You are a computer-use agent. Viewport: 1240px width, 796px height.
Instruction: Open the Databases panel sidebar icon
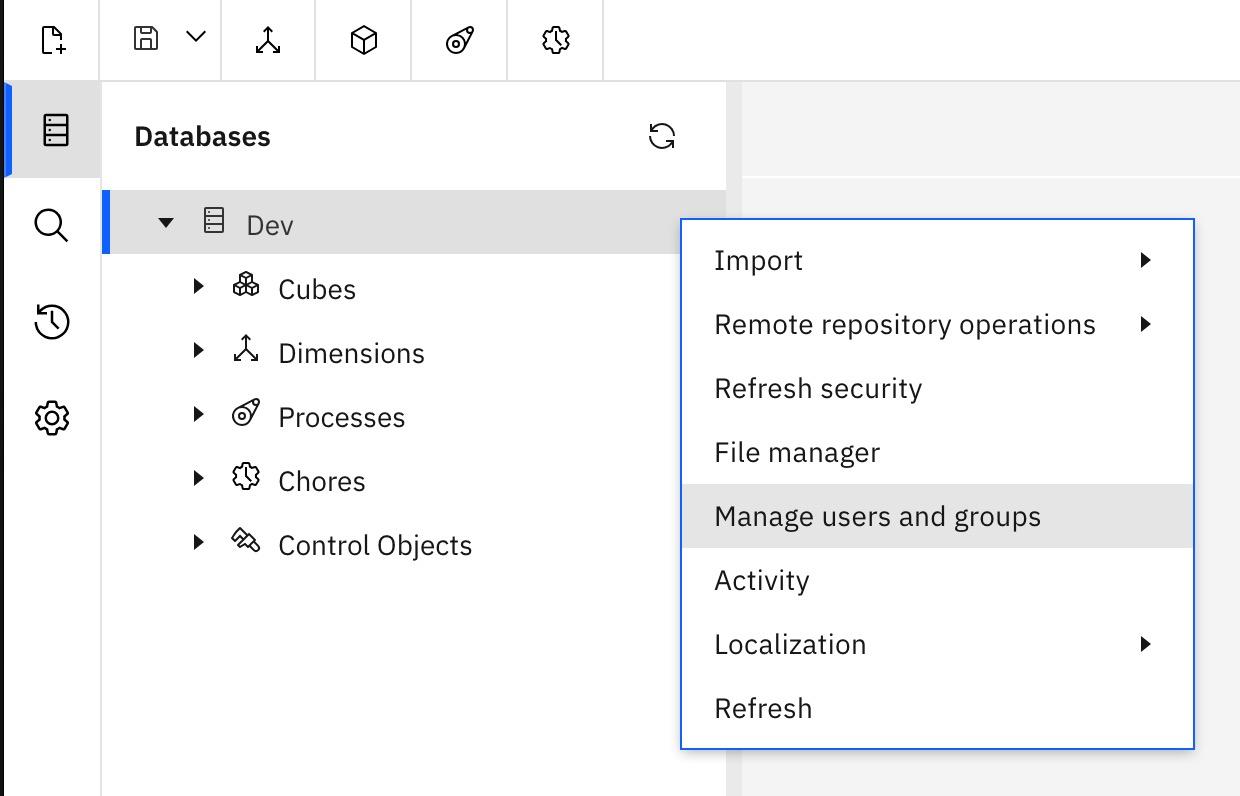click(55, 130)
